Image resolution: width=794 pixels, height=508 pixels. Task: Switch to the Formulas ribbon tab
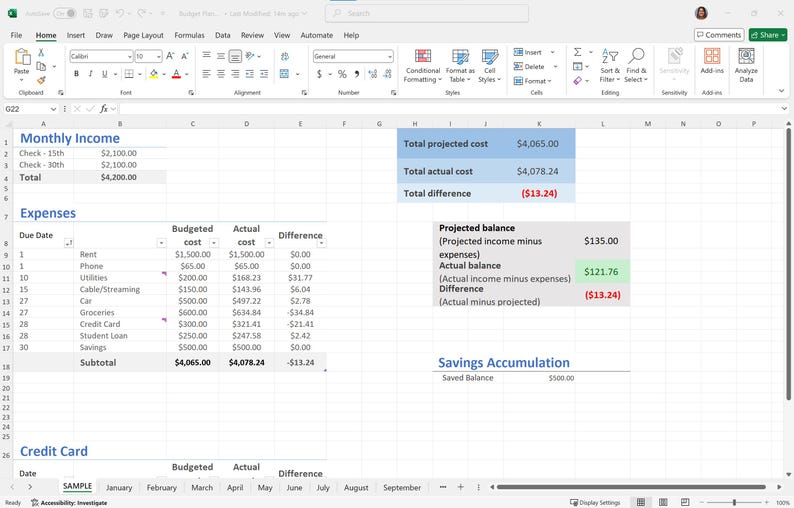pyautogui.click(x=189, y=35)
